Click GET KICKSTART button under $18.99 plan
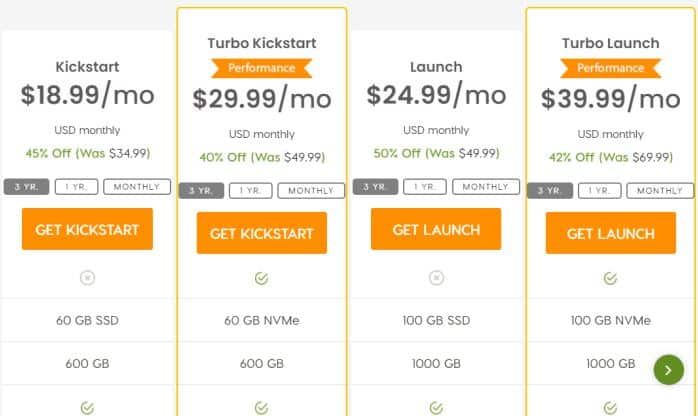Viewport: 698px width, 416px height. pos(87,229)
